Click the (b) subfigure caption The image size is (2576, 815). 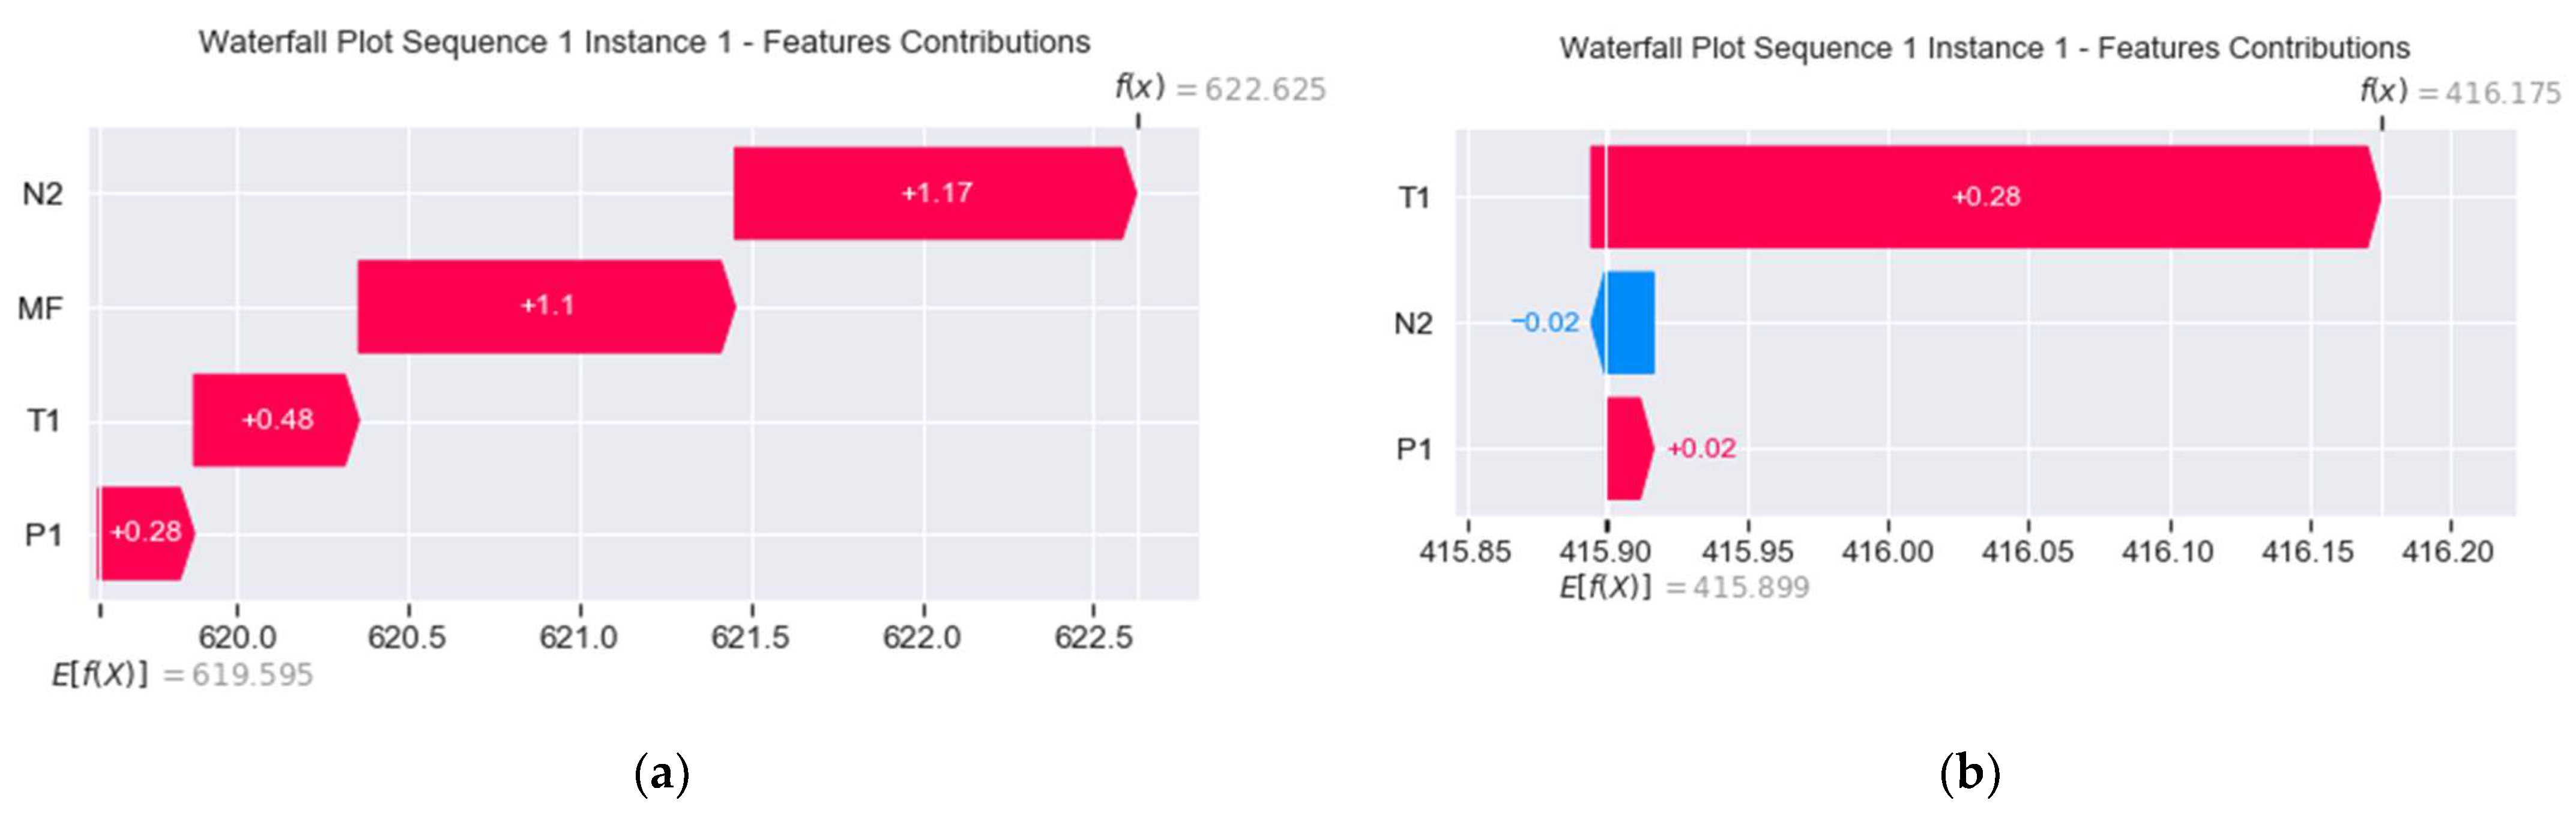1969,774
